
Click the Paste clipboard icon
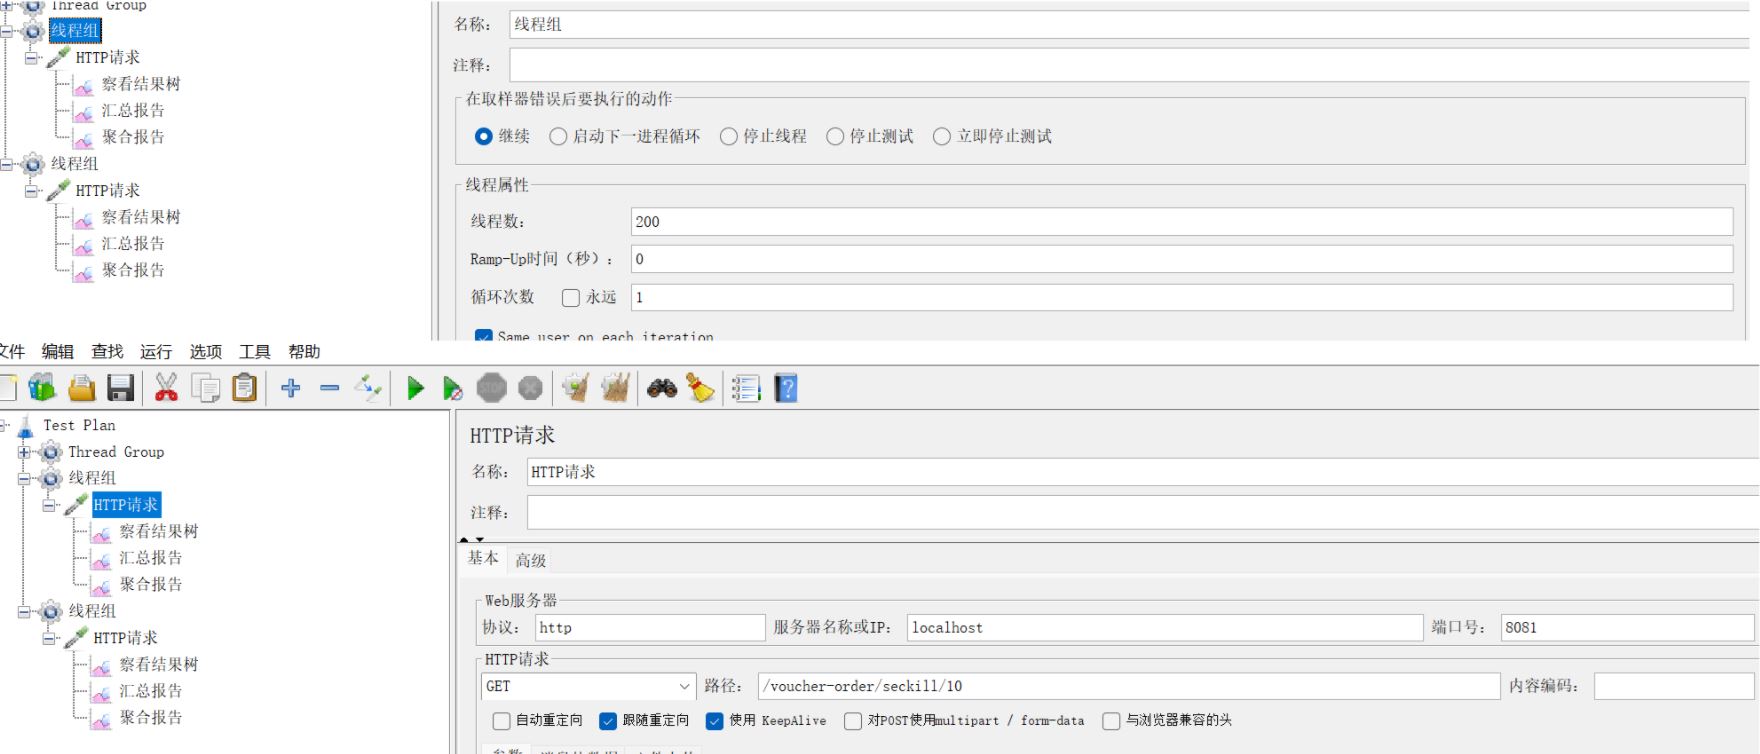tap(244, 388)
